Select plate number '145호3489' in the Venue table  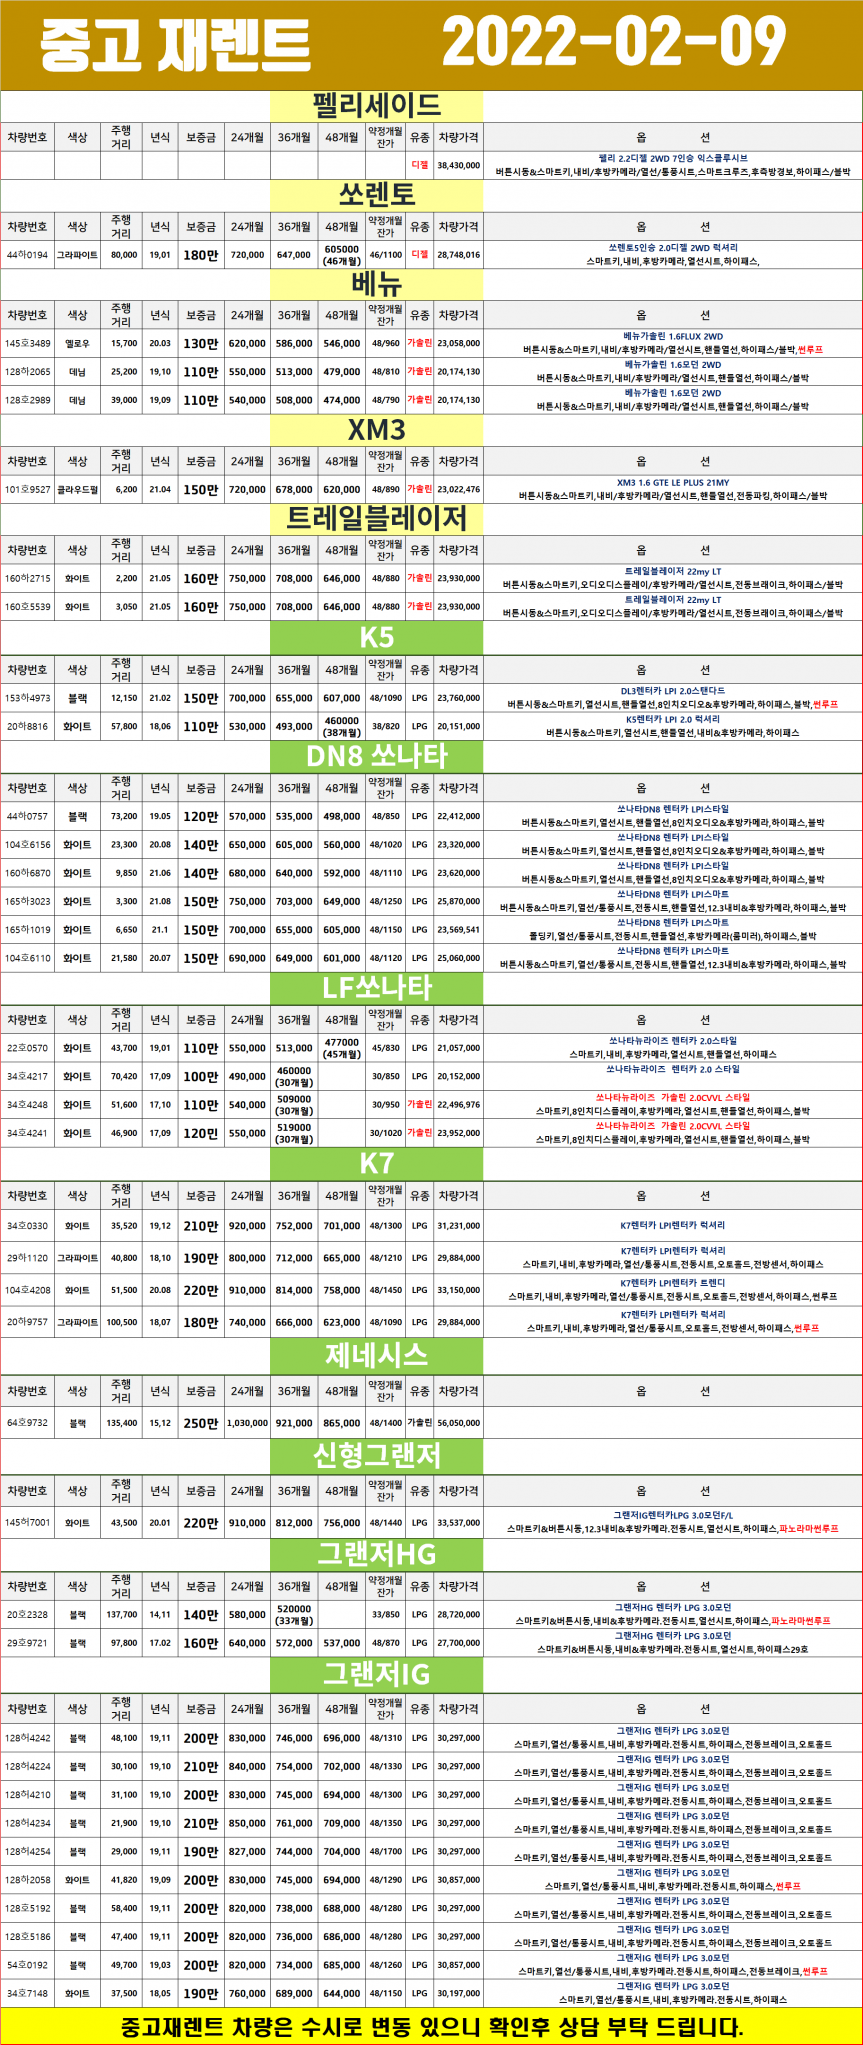27,343
